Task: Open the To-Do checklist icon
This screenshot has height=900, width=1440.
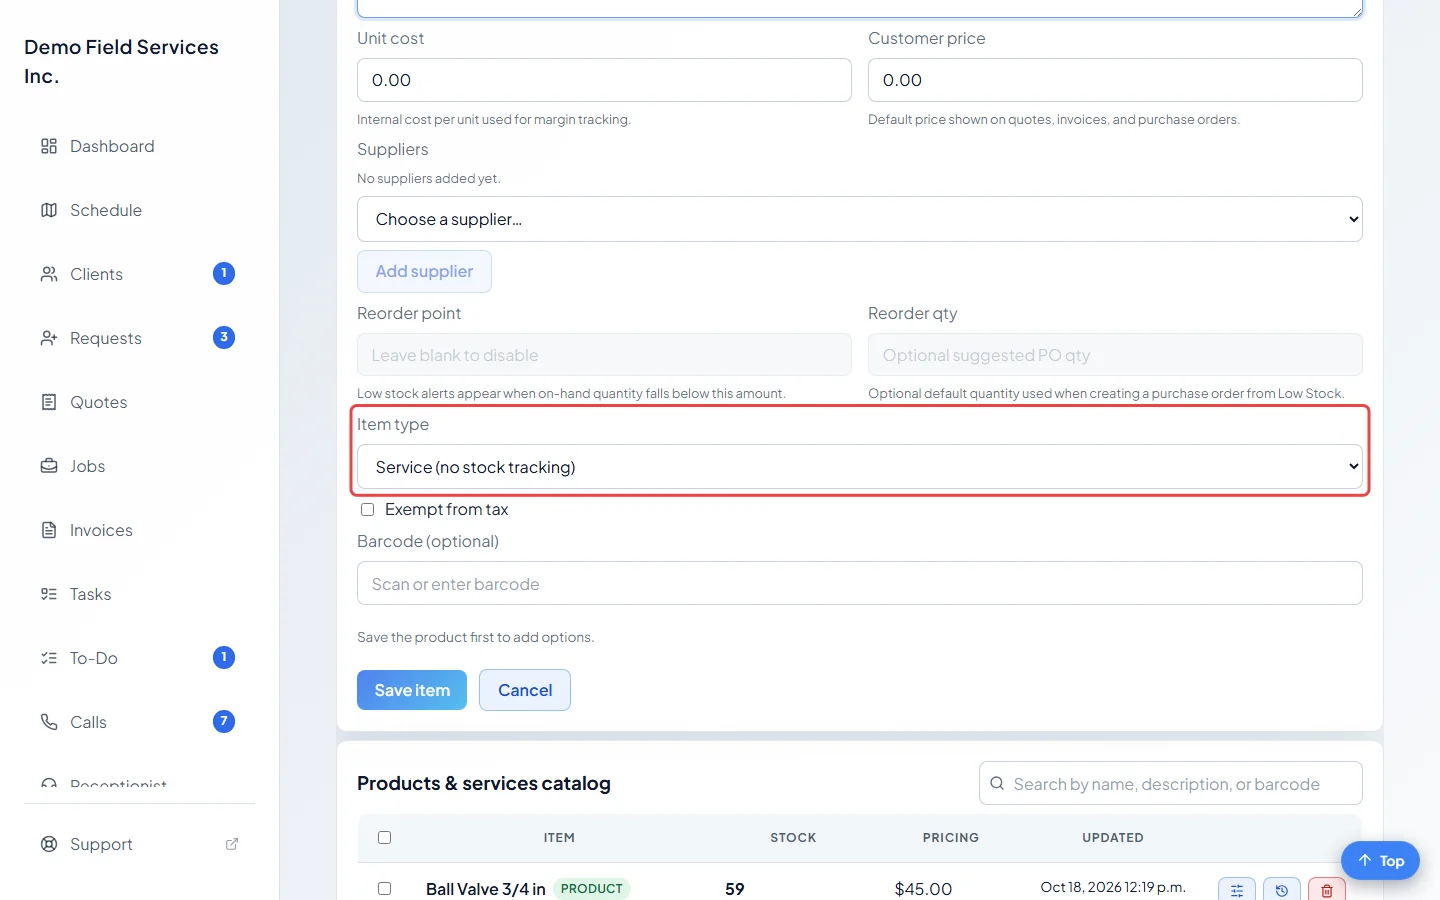Action: pyautogui.click(x=49, y=658)
